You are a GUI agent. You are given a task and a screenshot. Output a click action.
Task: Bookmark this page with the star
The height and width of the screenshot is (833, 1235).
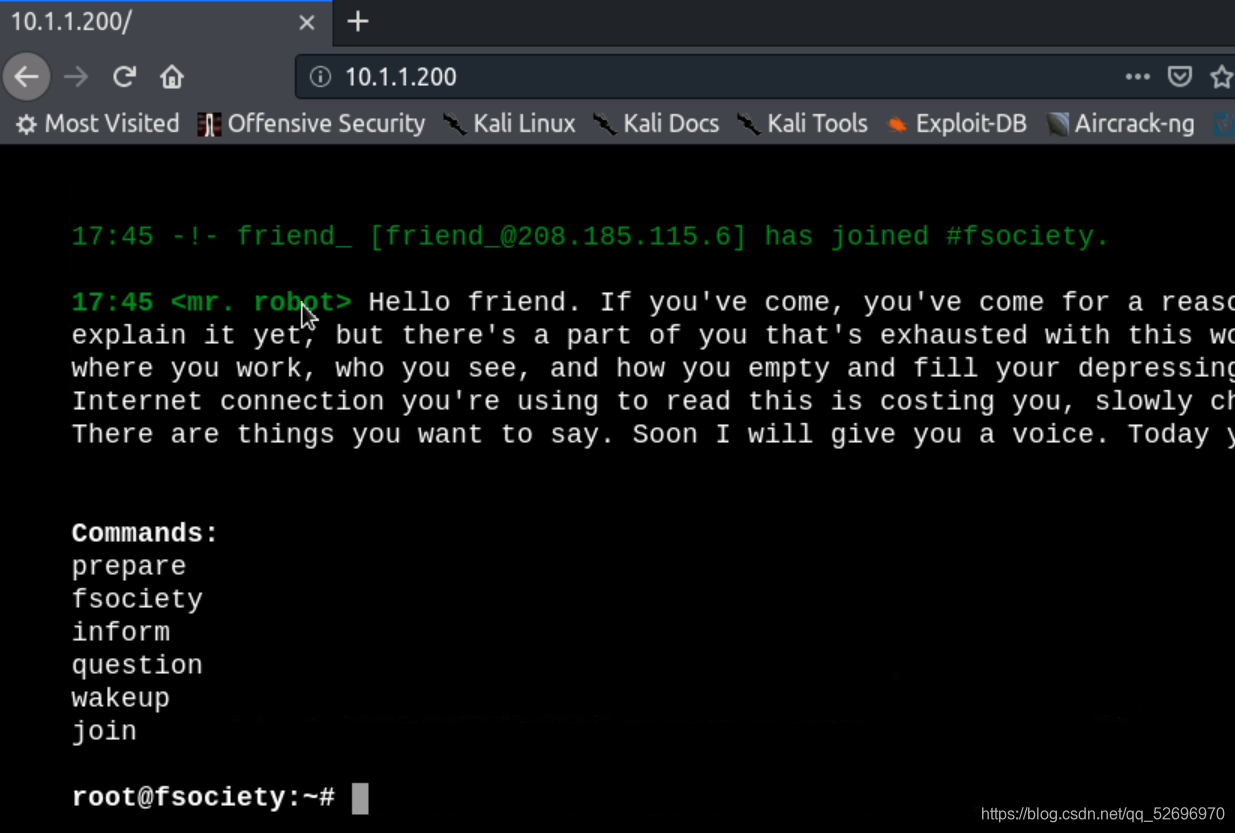[1221, 76]
